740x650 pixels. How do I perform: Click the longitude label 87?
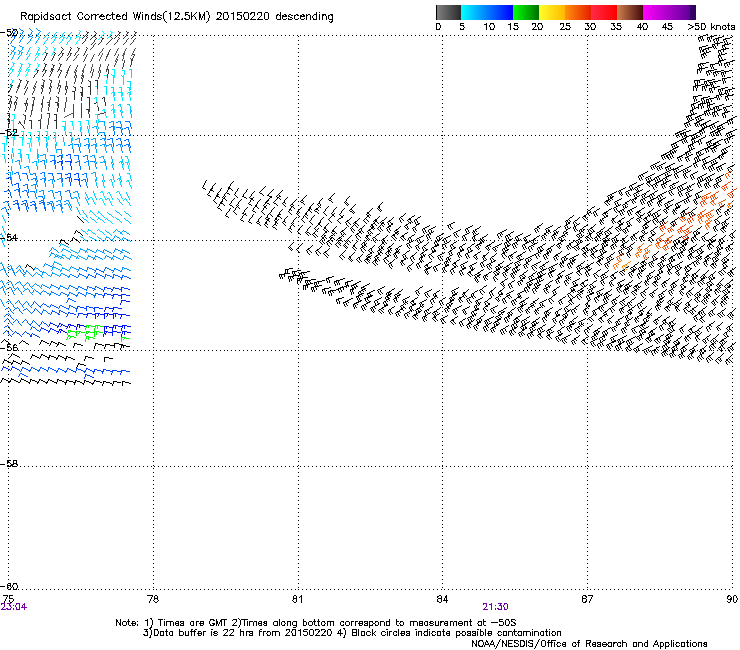coord(587,599)
